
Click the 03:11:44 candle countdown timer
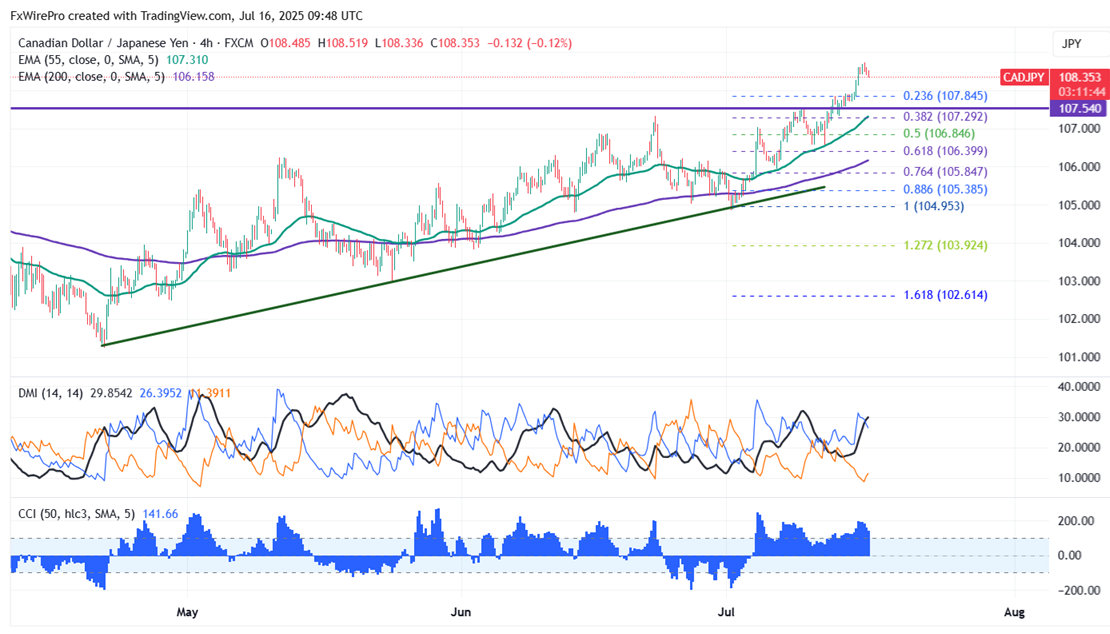click(x=1082, y=92)
